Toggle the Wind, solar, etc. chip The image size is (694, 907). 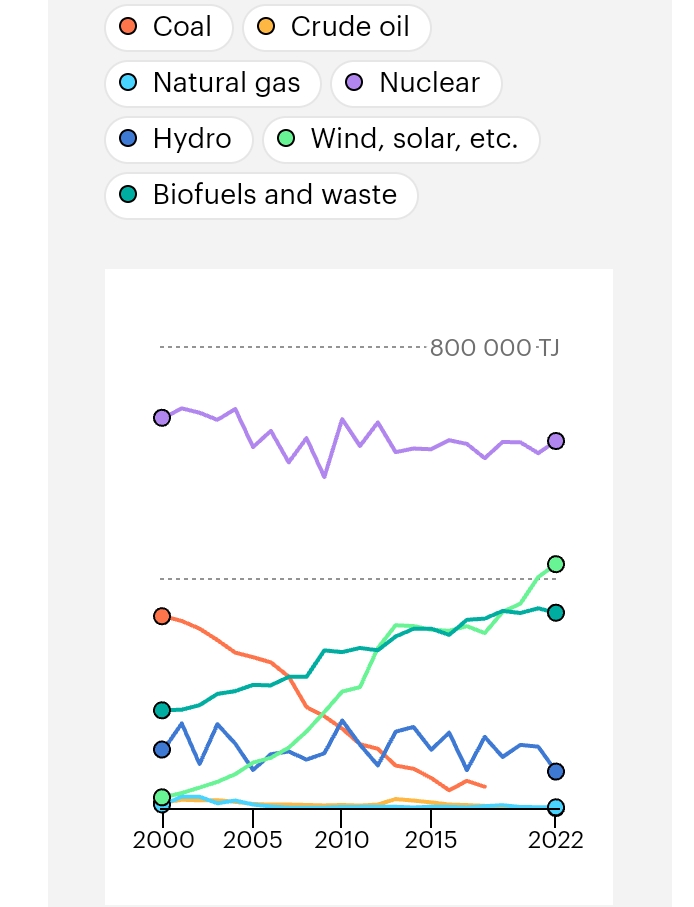pos(400,139)
